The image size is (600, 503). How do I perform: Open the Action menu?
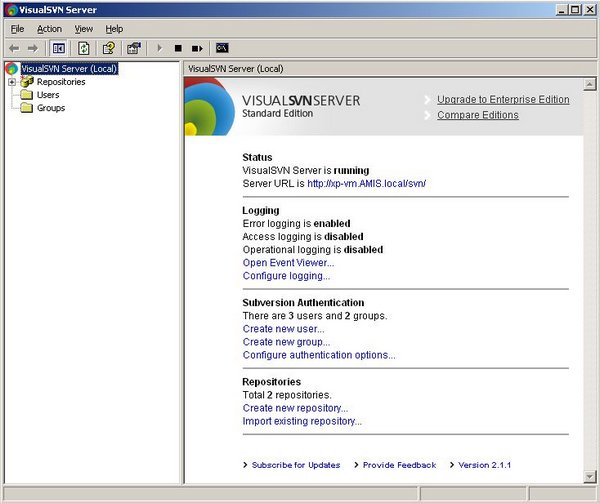(x=49, y=29)
